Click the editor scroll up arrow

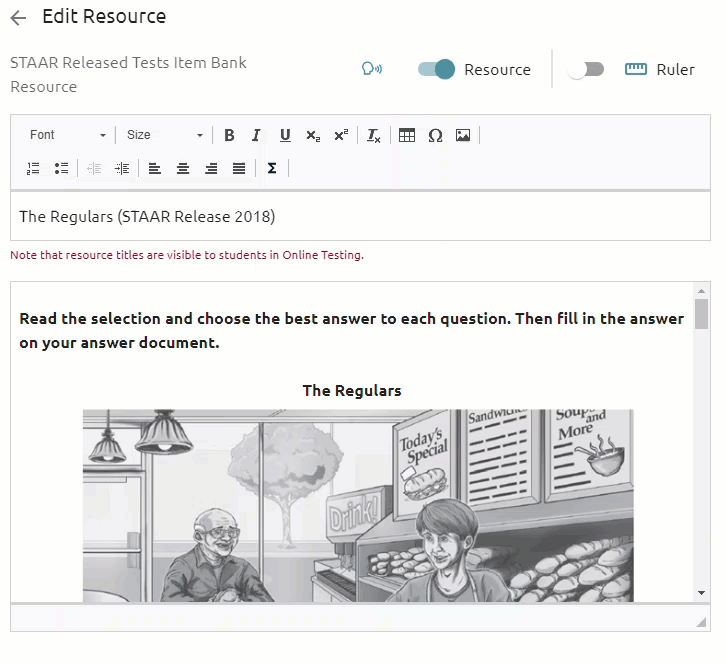(x=701, y=291)
